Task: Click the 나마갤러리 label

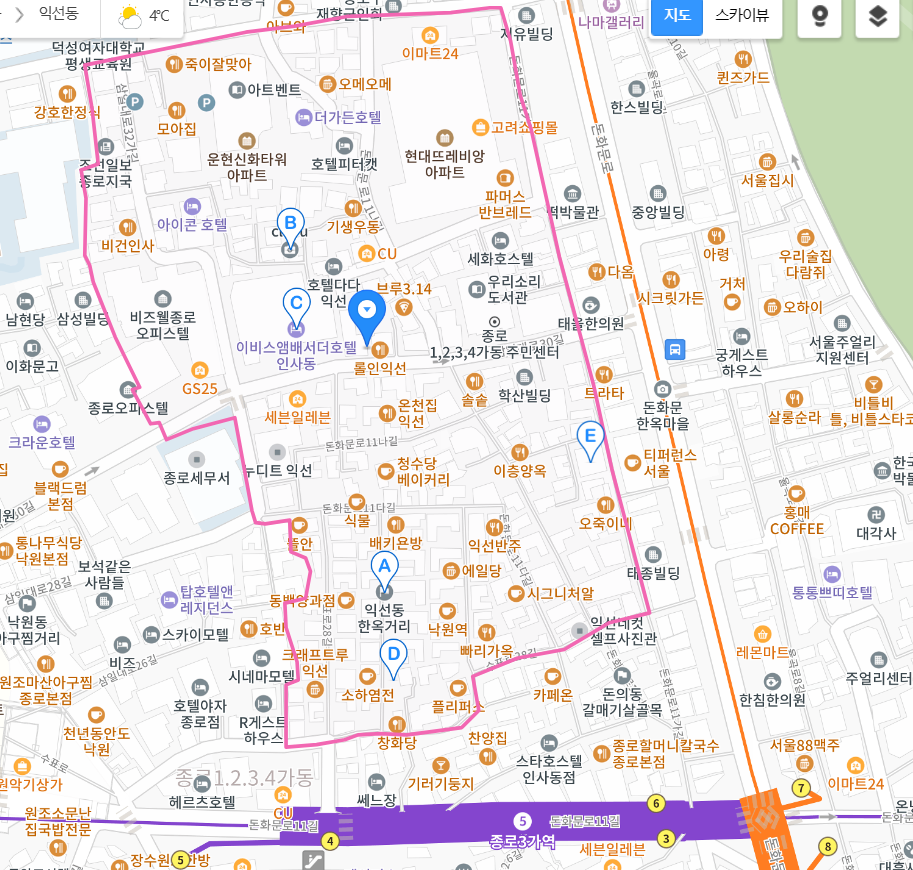Action: [611, 22]
